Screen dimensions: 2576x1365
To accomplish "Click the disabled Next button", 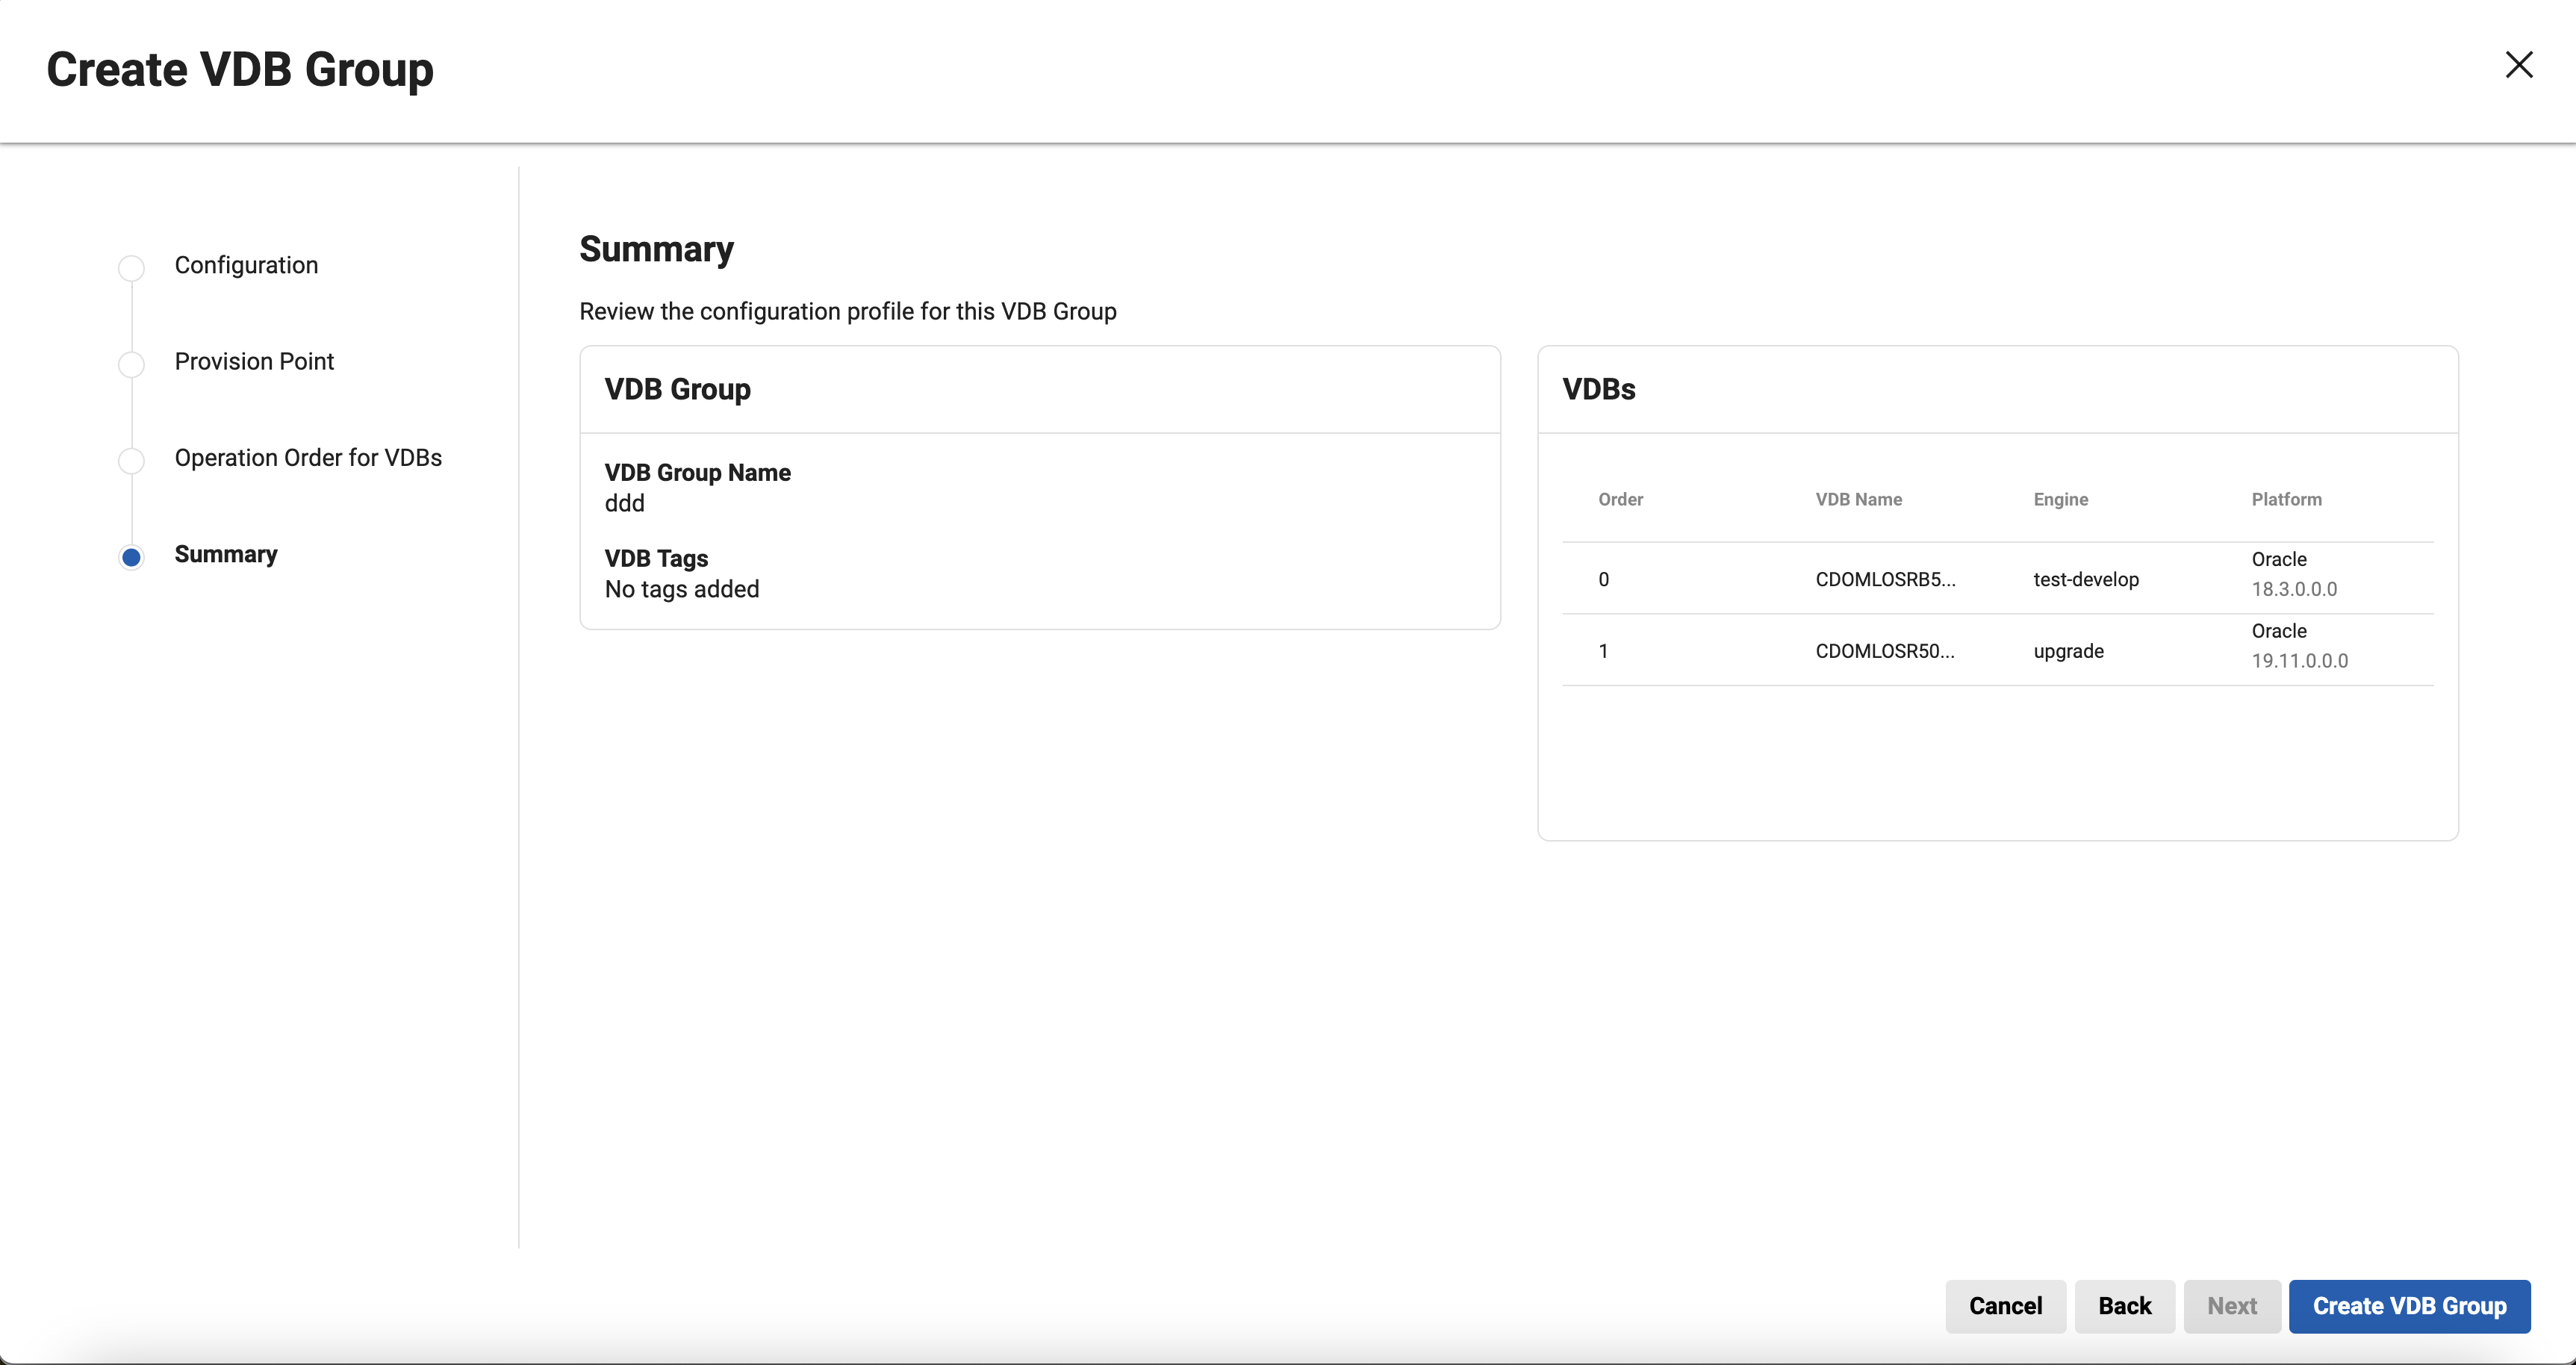I will tap(2231, 1306).
